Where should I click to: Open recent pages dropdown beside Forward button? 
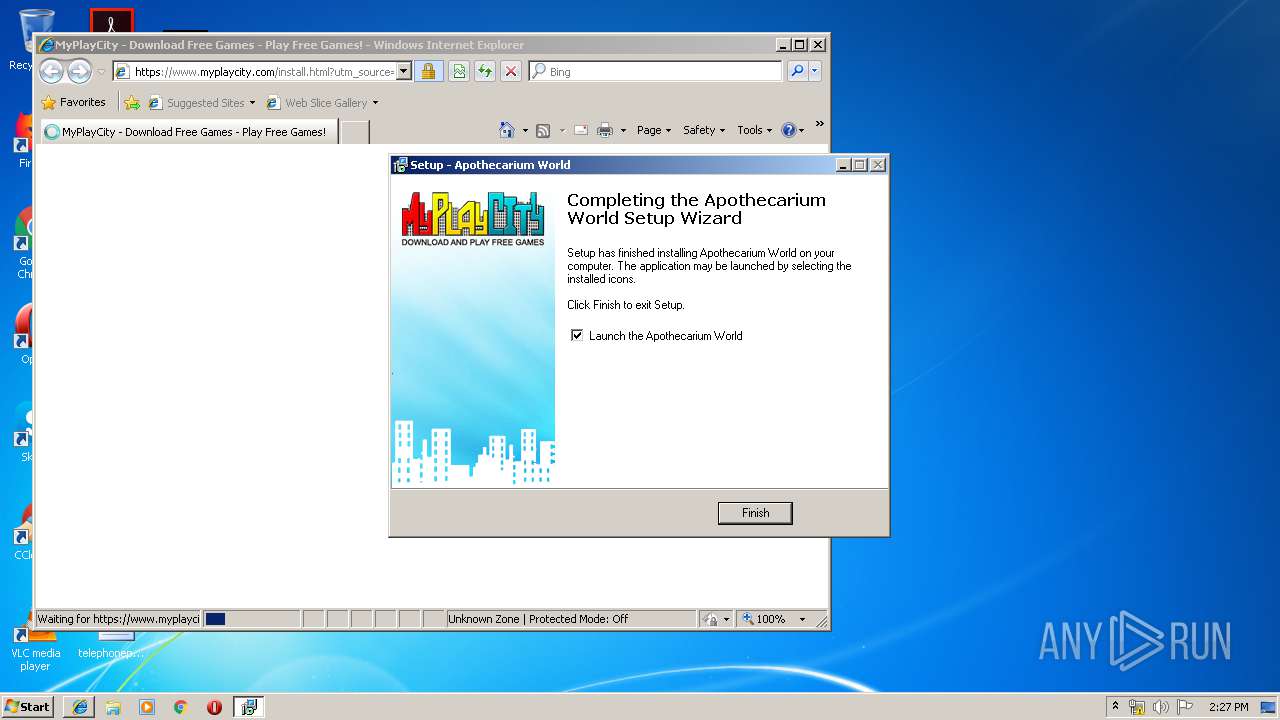(x=101, y=72)
